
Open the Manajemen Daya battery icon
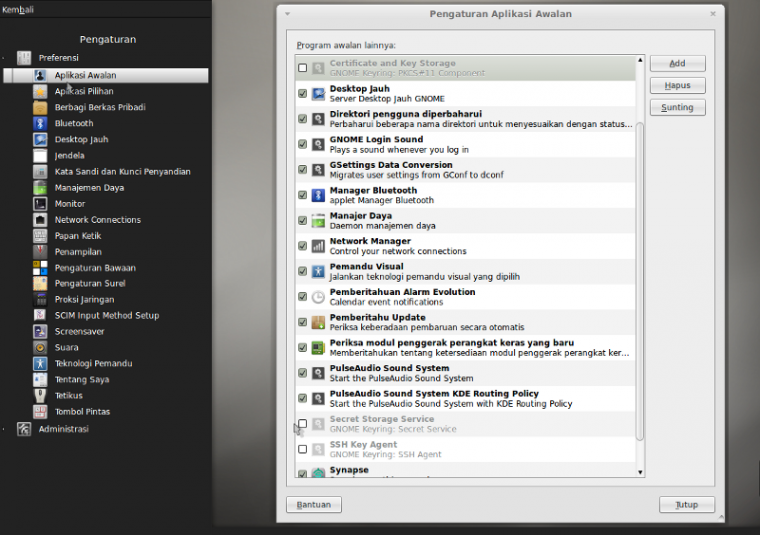click(40, 188)
